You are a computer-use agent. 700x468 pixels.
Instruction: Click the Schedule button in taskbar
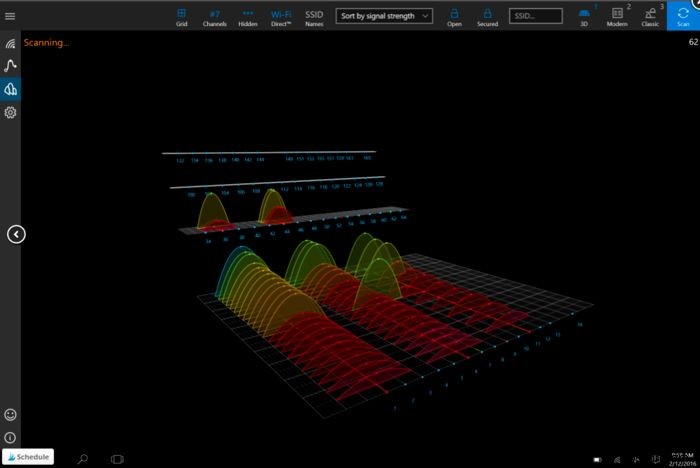pos(27,457)
